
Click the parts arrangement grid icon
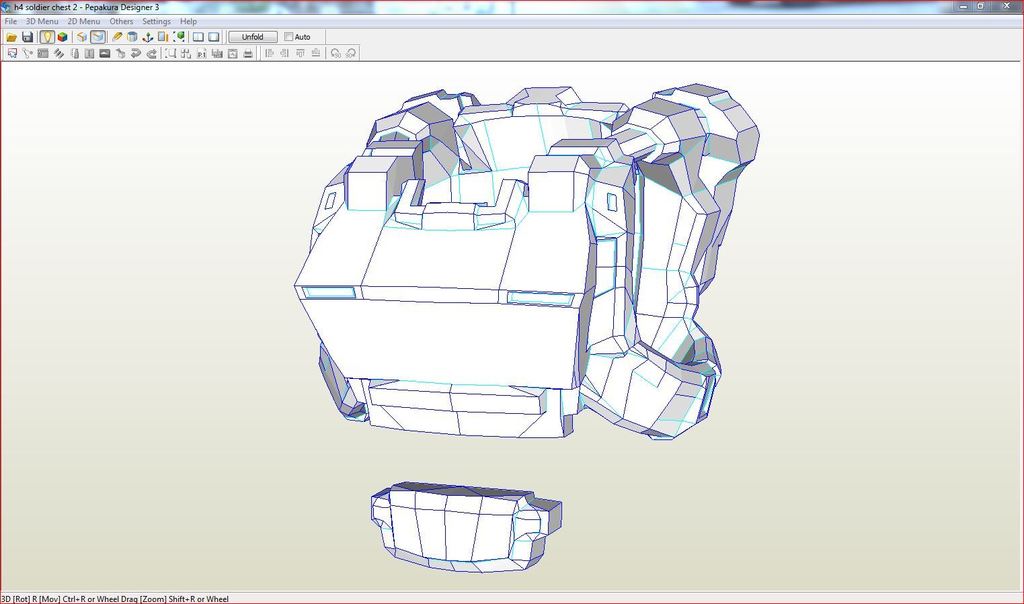[x=186, y=54]
